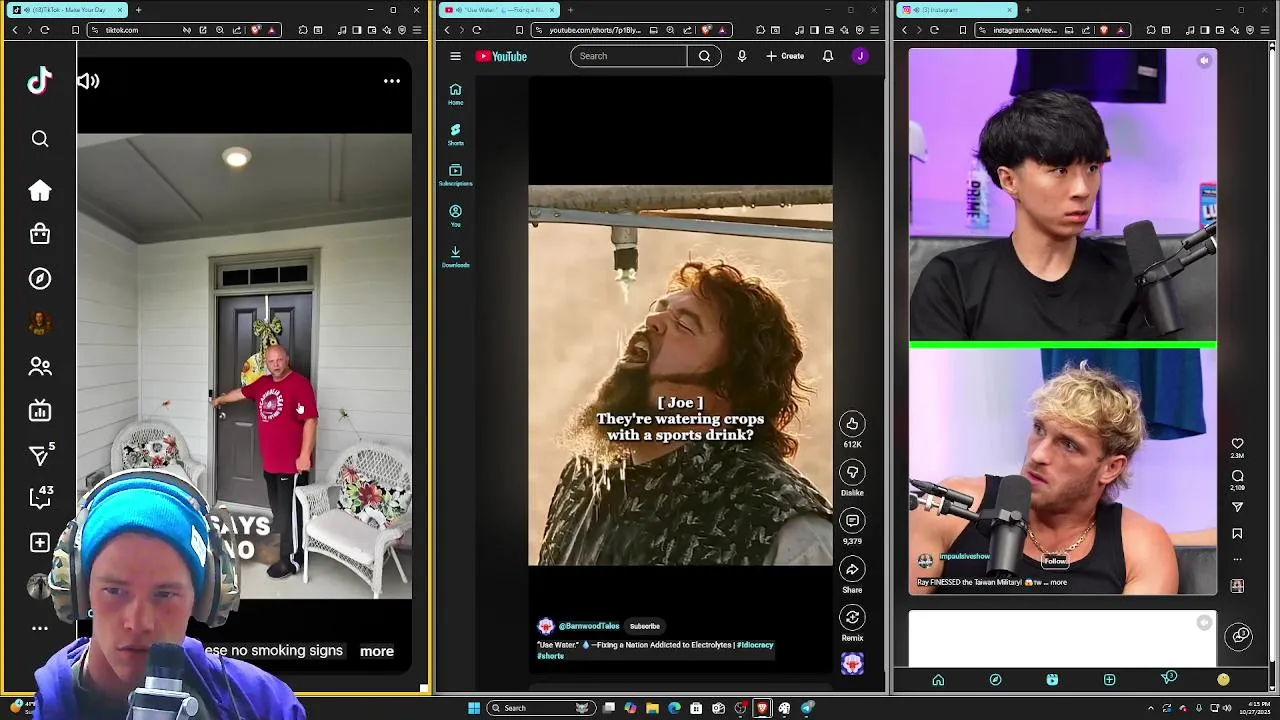Open TikTok Explore compass icon
The image size is (1280, 720).
point(40,279)
